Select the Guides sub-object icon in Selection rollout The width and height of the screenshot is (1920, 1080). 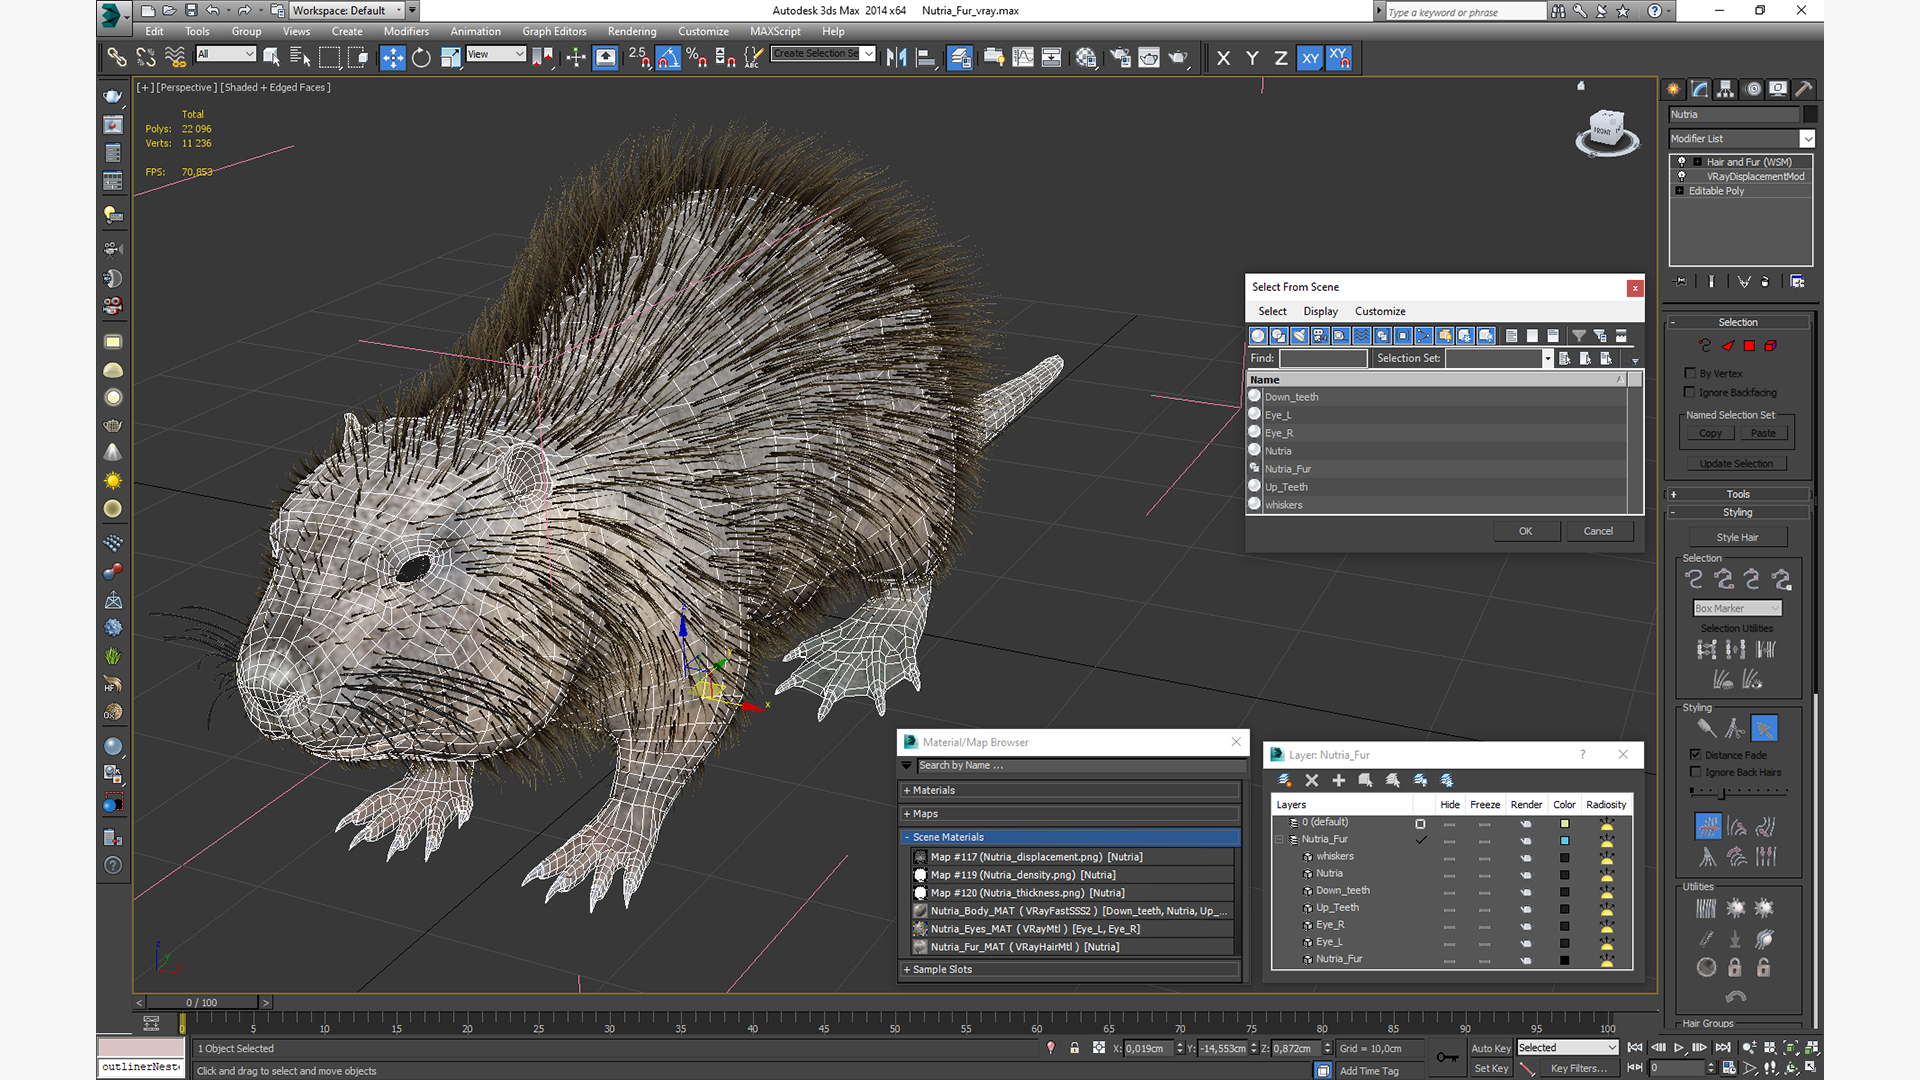[1704, 346]
